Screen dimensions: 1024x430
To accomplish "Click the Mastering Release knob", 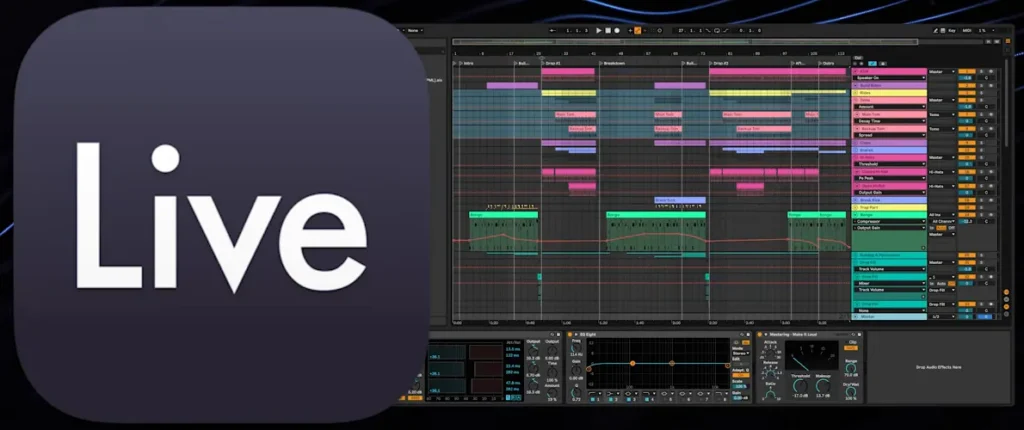I will pyautogui.click(x=771, y=372).
